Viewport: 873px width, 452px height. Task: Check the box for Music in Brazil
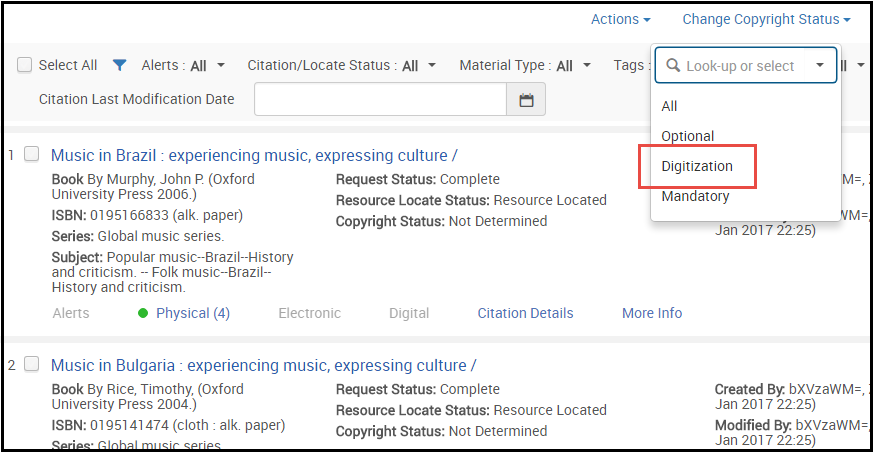[x=32, y=154]
